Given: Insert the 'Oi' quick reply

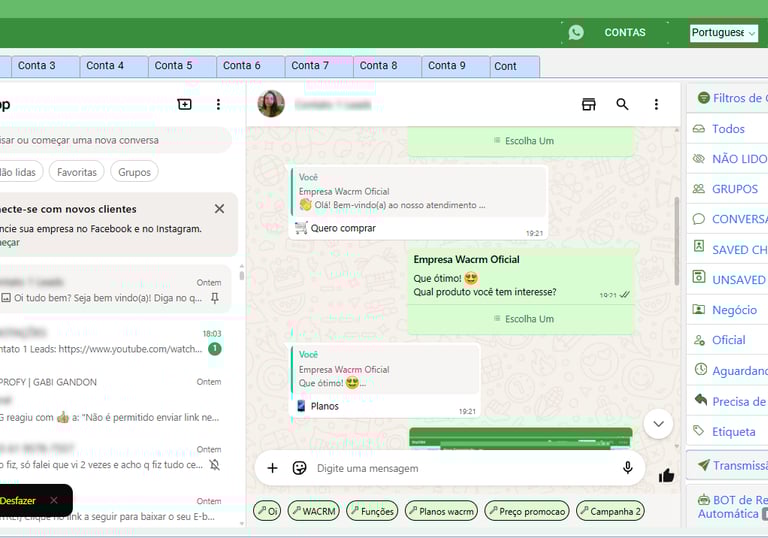Looking at the screenshot, I should click(x=267, y=511).
